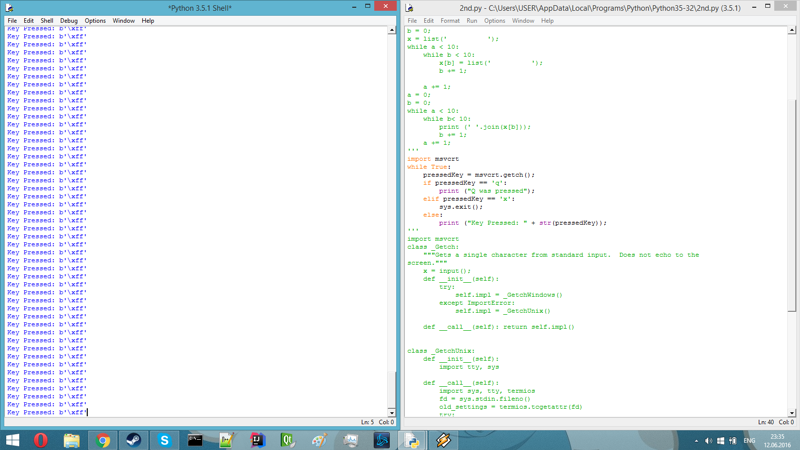Image resolution: width=800 pixels, height=450 pixels.
Task: Switch to Skype in taskbar
Action: pos(164,440)
